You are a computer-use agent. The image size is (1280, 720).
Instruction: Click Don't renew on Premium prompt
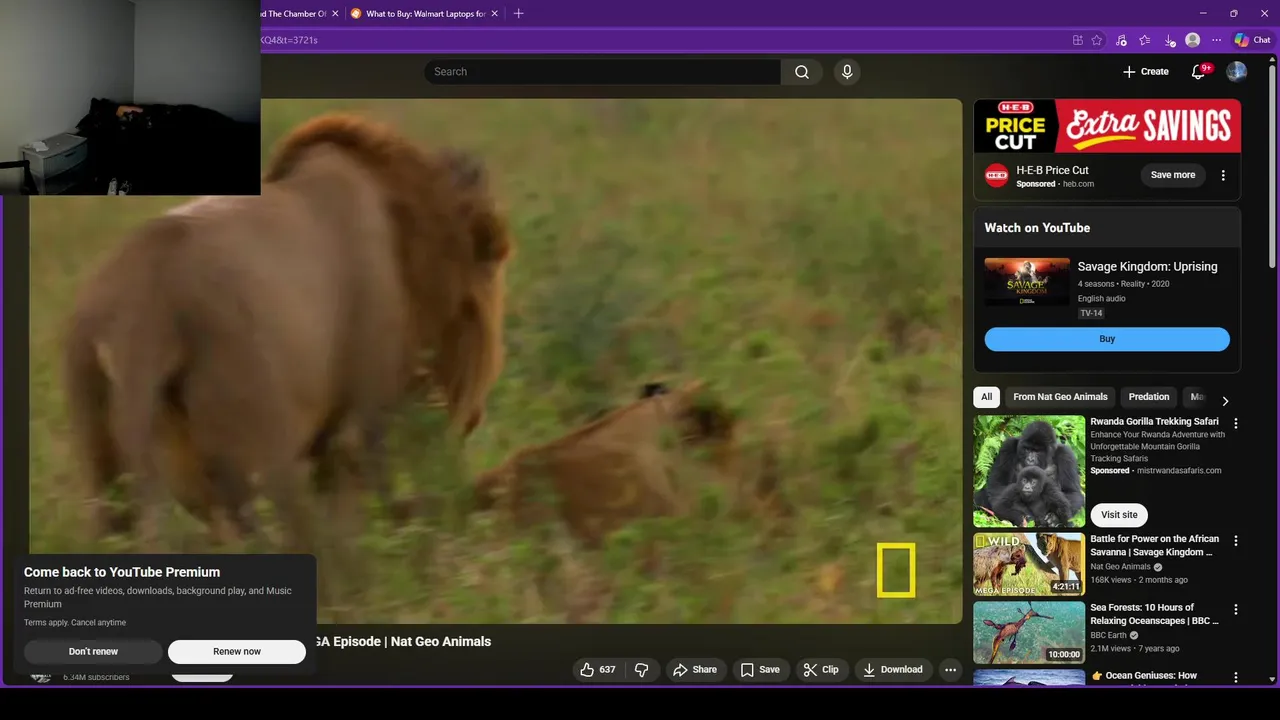point(93,652)
